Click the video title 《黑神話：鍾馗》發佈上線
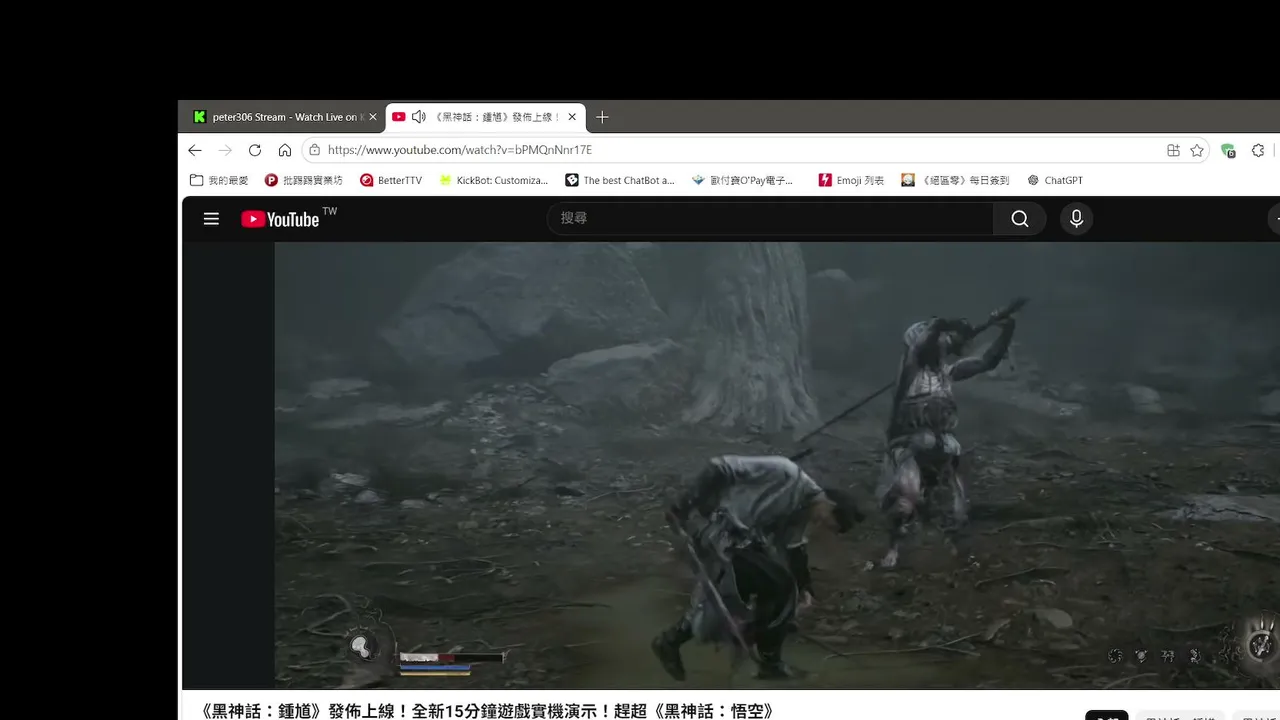 (x=487, y=711)
